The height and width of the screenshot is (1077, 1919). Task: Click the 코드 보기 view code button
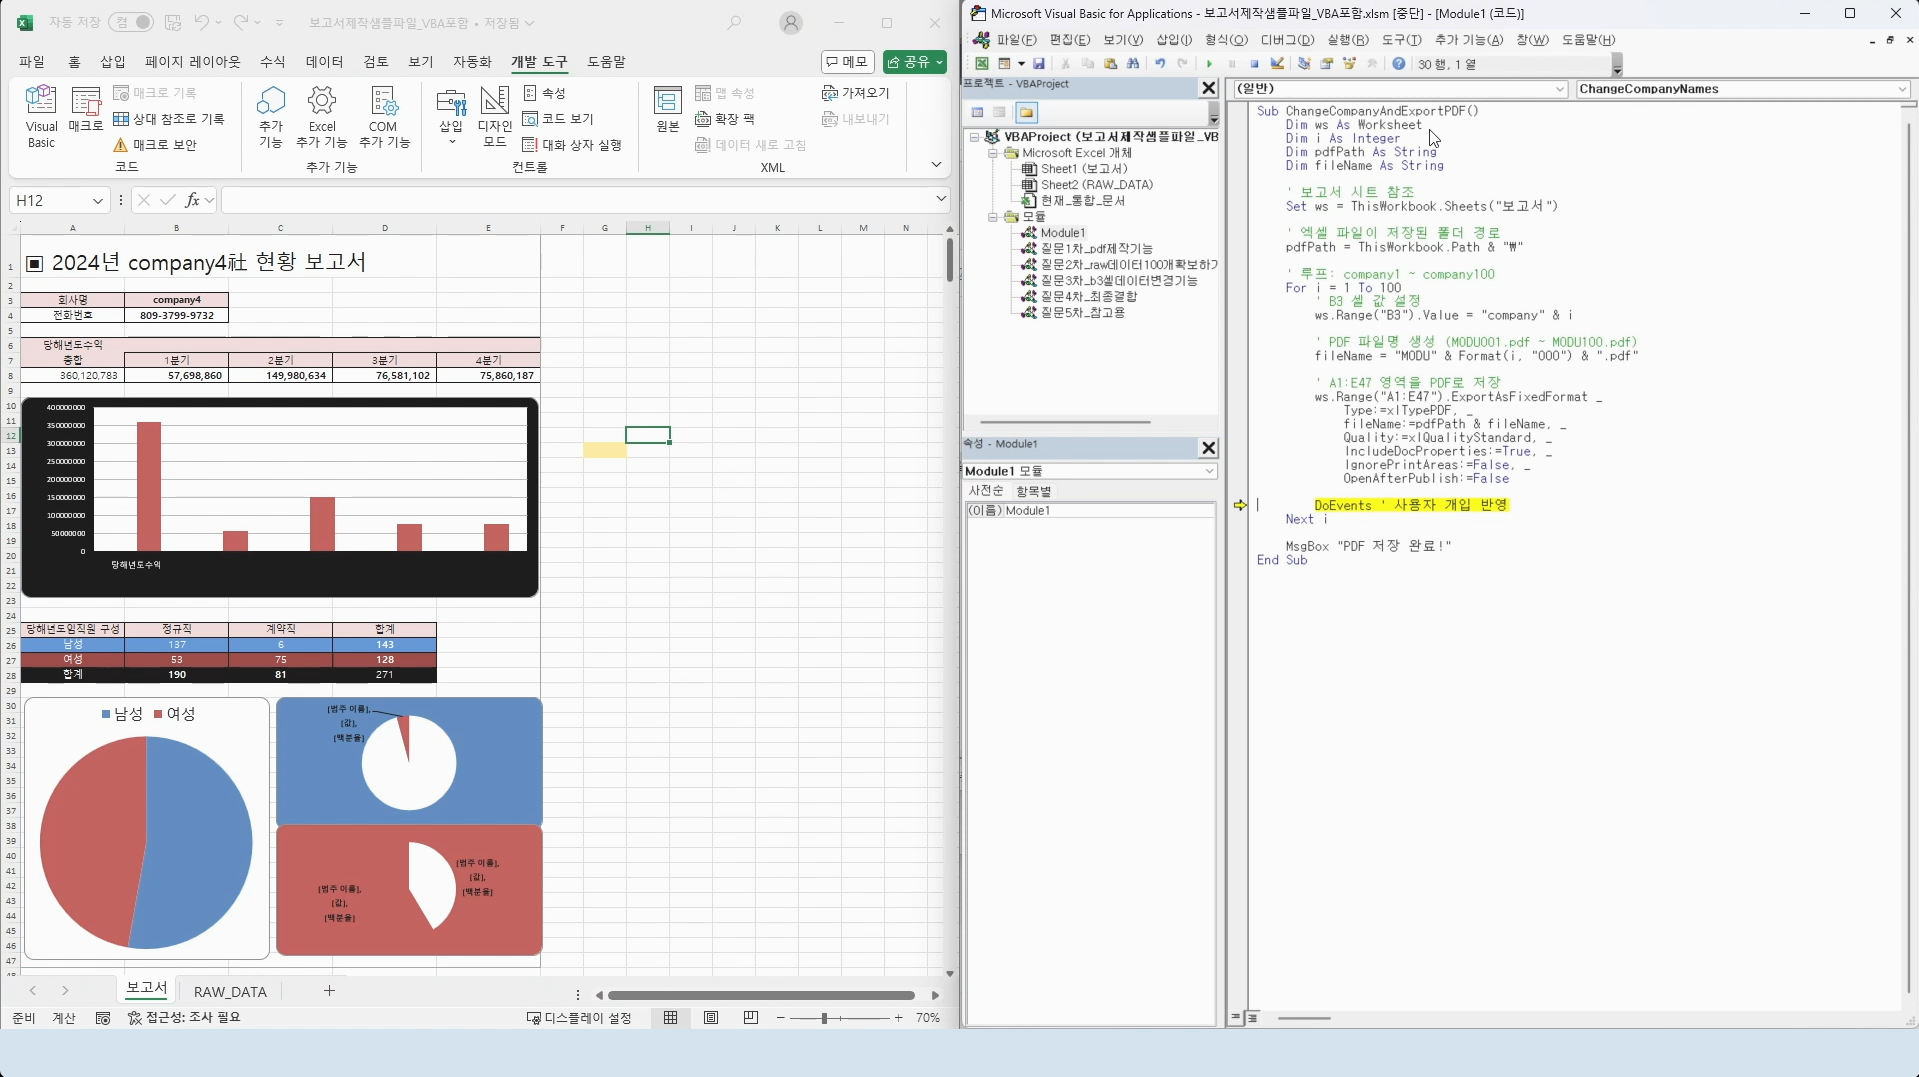tap(558, 119)
